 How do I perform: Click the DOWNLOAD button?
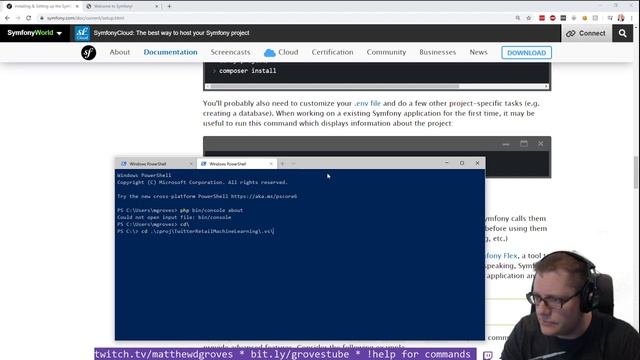point(526,53)
